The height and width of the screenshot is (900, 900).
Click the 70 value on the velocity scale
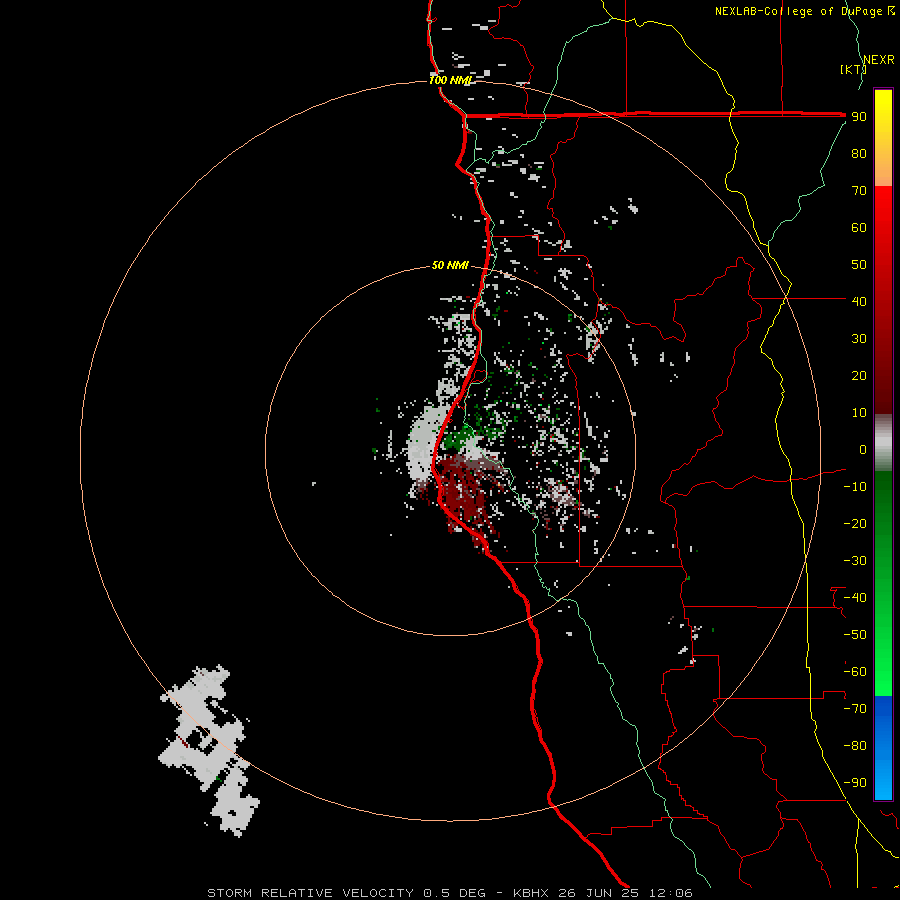click(x=859, y=191)
